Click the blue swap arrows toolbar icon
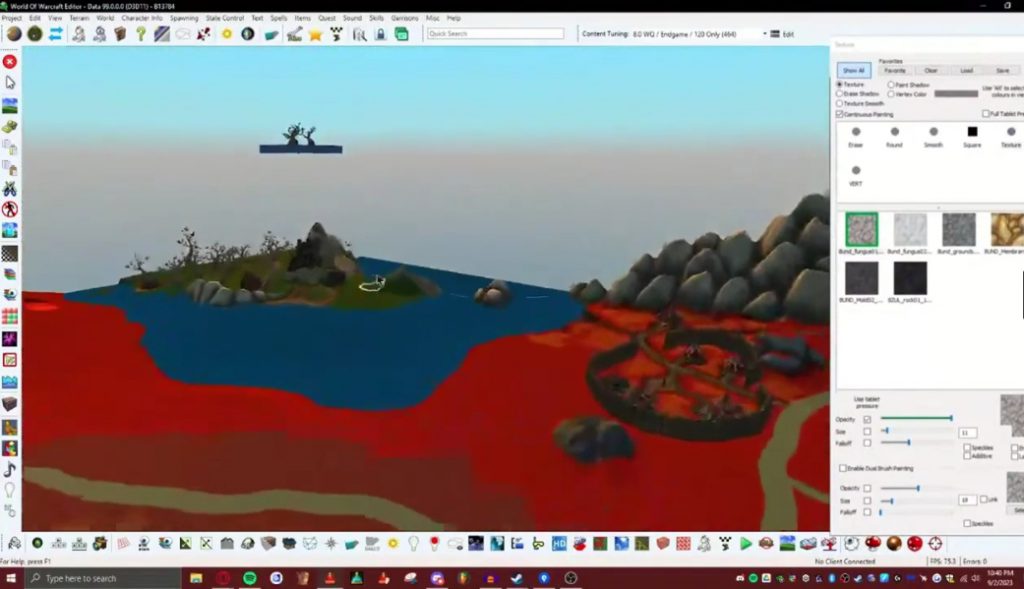The image size is (1024, 589). pos(56,34)
